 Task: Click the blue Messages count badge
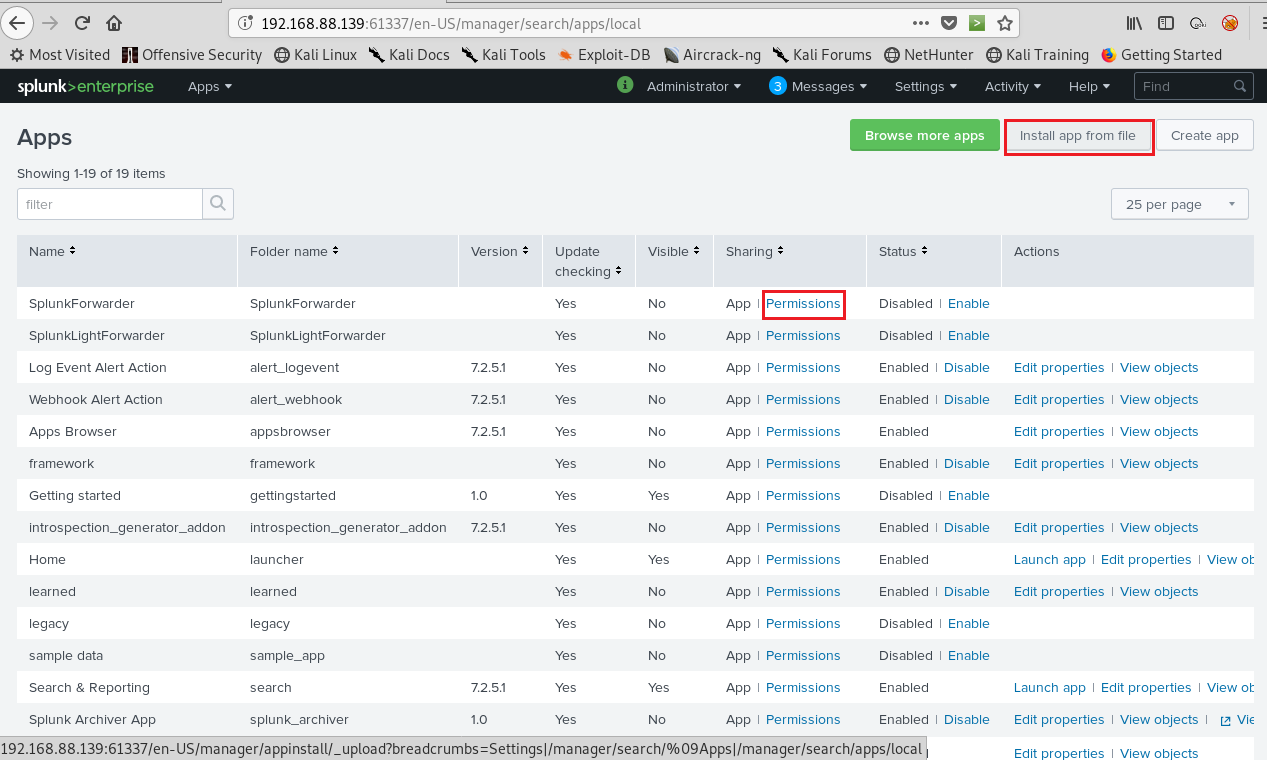(777, 86)
